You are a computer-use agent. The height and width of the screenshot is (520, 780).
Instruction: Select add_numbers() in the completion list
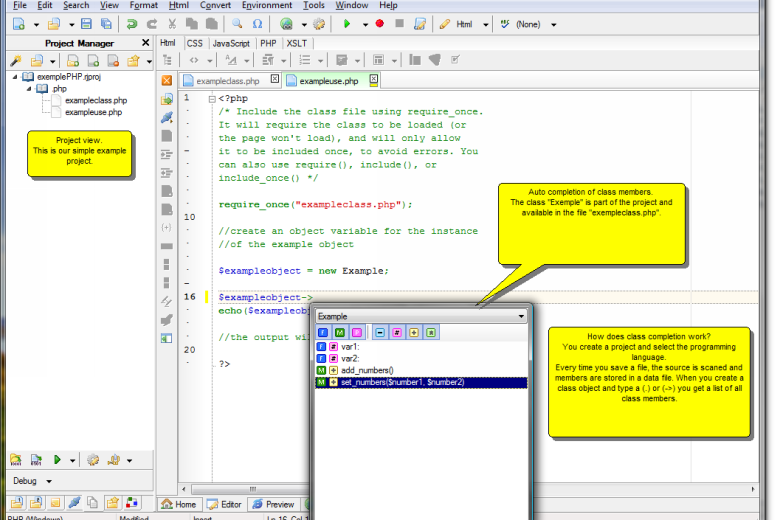(421, 370)
